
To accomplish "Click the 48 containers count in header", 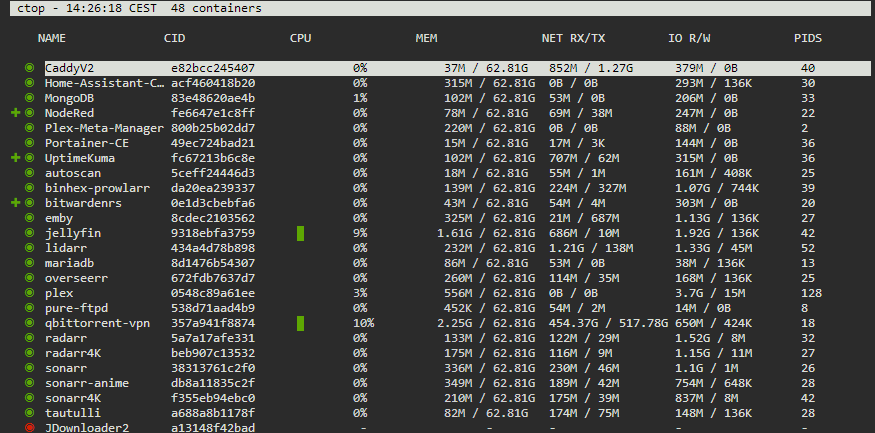I will (x=217, y=8).
